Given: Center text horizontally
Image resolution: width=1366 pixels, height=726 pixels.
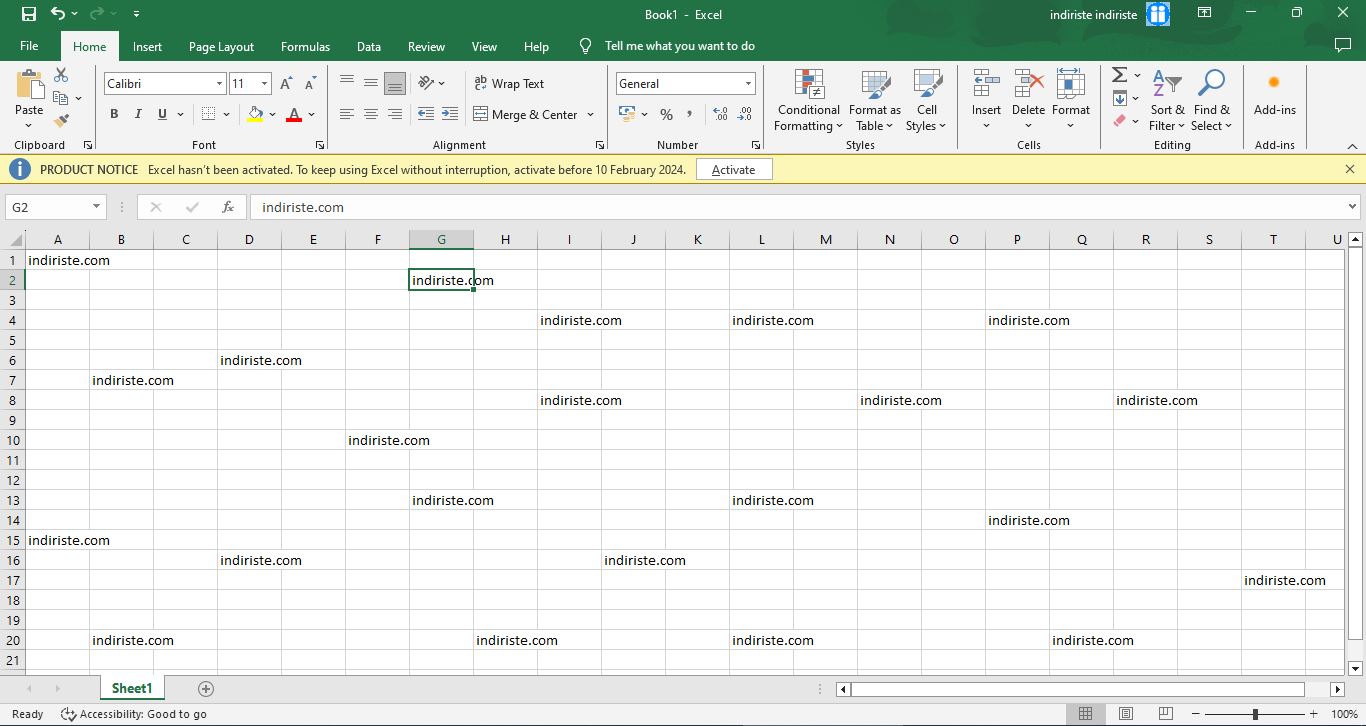Looking at the screenshot, I should click(371, 114).
